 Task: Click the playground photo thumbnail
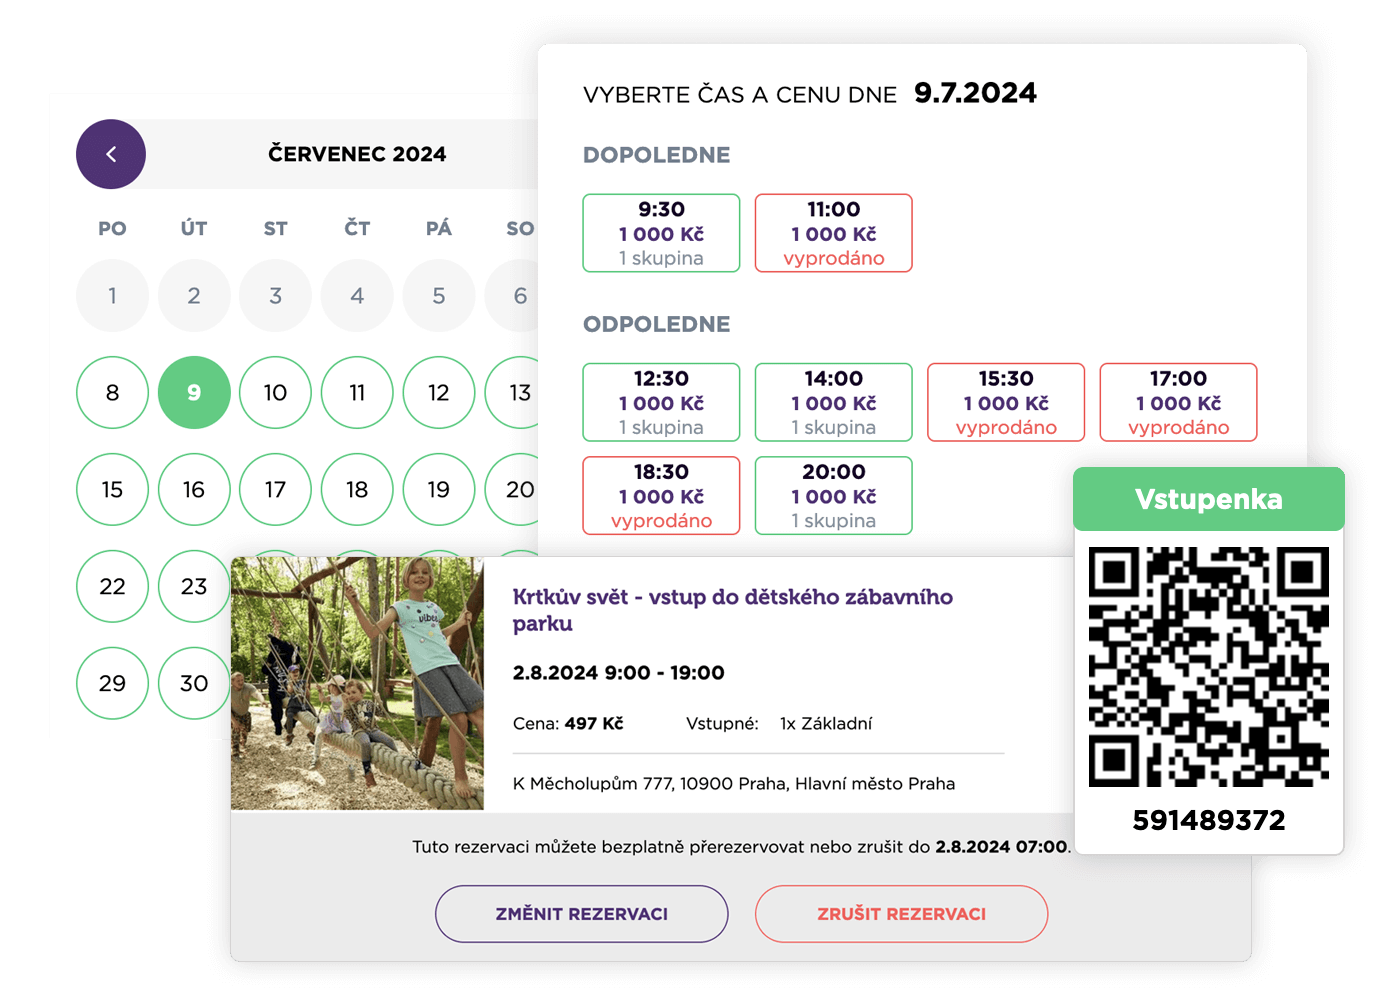pos(360,684)
